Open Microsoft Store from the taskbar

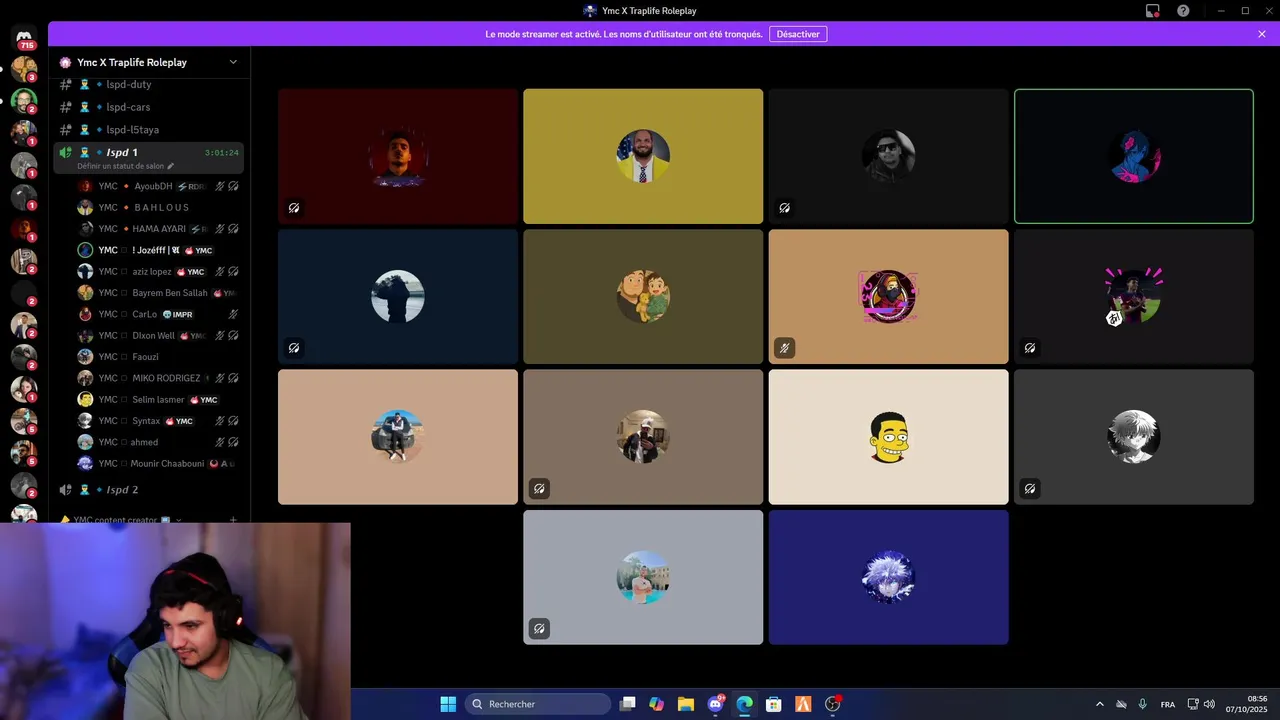773,704
